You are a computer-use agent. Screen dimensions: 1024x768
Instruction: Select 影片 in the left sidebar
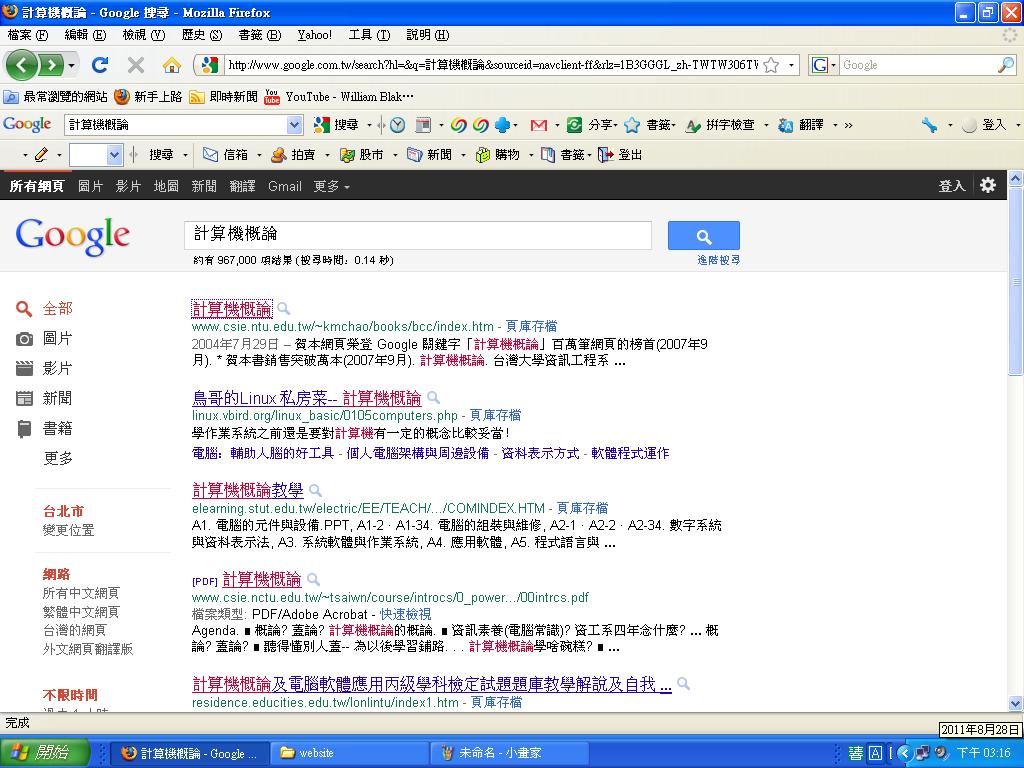[57, 368]
